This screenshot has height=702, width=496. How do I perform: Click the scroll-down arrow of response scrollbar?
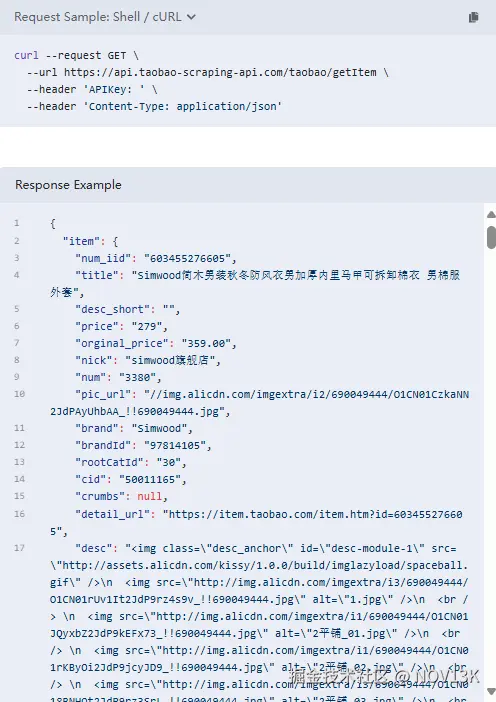491,692
